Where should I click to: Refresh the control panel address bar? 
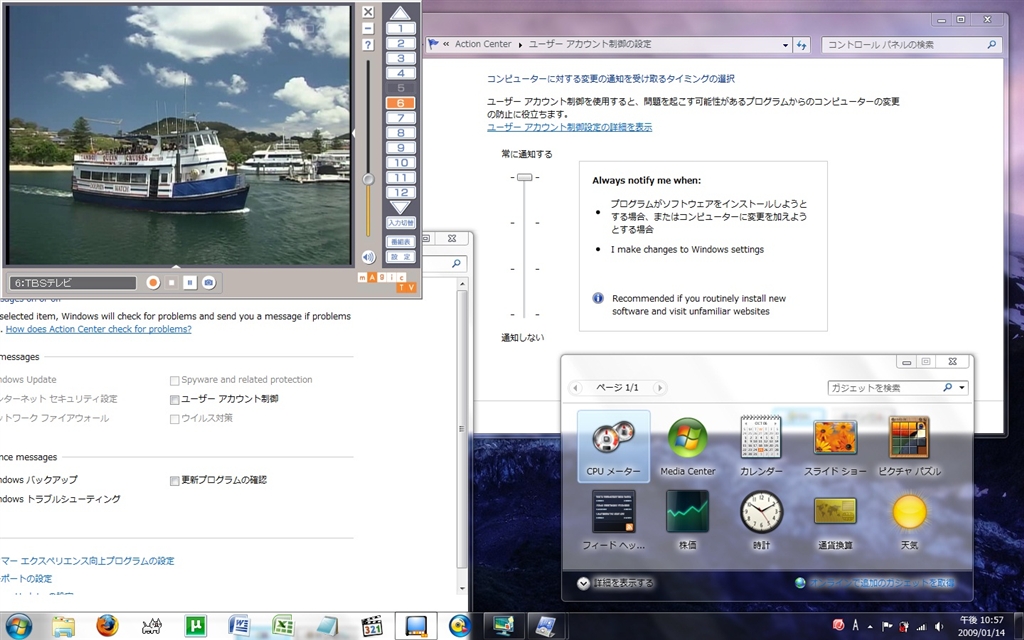801,45
